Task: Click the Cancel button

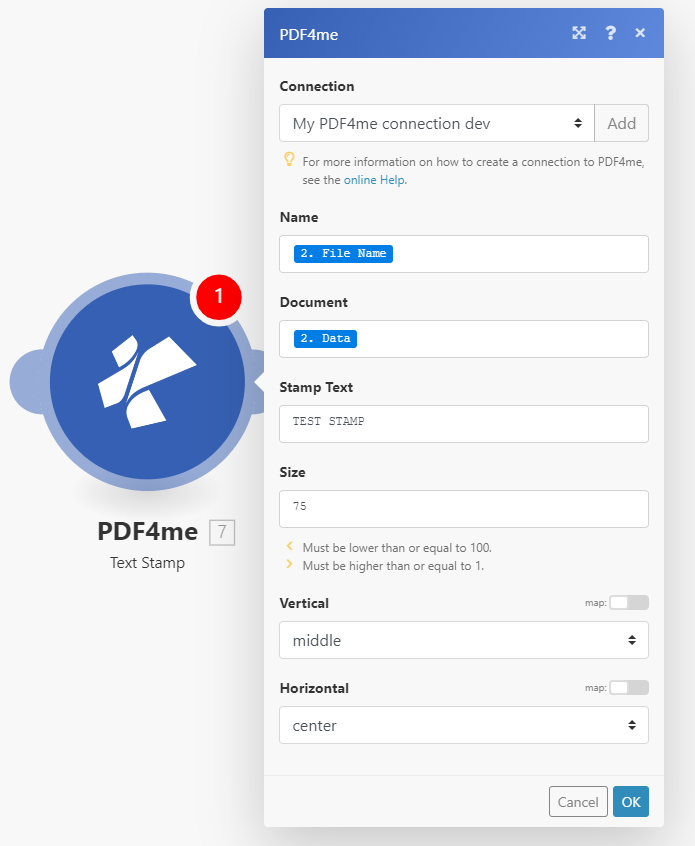Action: [x=578, y=802]
